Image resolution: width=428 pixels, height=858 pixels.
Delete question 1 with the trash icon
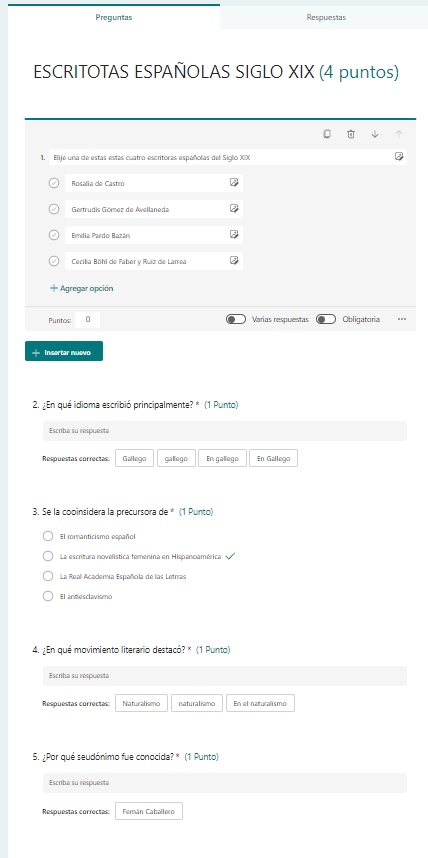(x=351, y=134)
